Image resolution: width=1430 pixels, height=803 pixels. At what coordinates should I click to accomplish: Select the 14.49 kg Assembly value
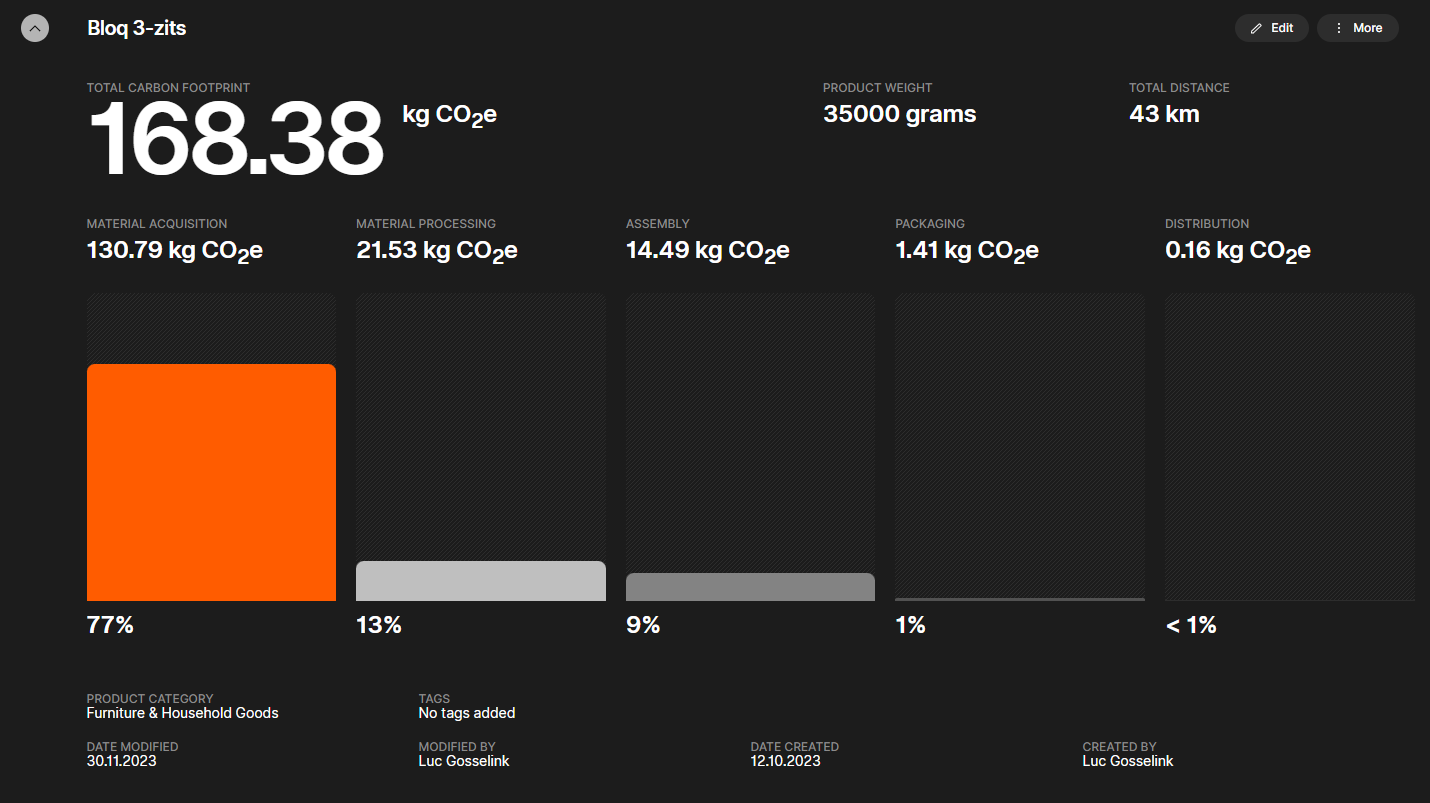click(x=707, y=250)
